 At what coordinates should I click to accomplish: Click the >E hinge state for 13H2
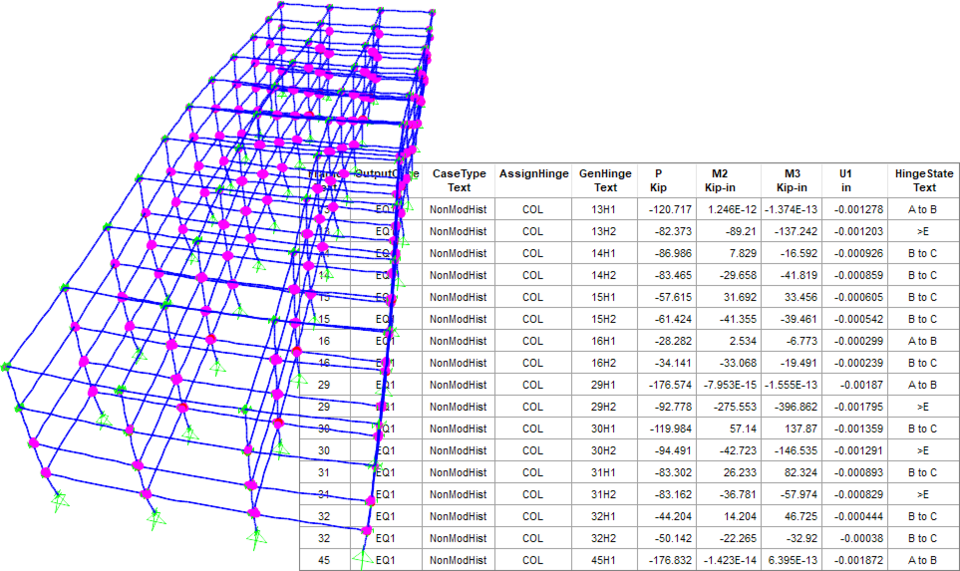pyautogui.click(x=924, y=231)
